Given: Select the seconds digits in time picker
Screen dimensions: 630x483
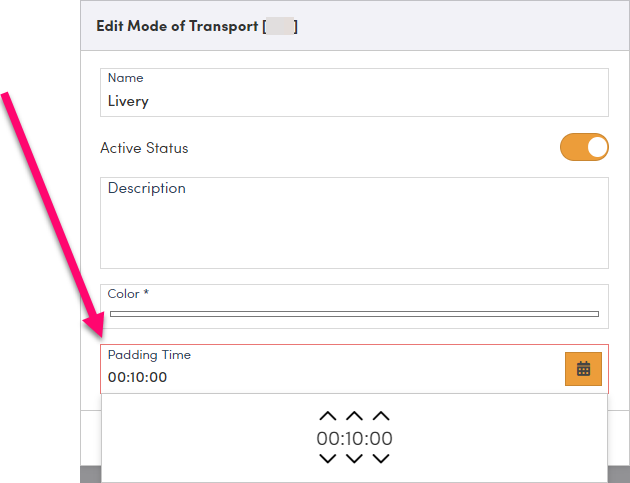Looking at the screenshot, I should (x=381, y=438).
